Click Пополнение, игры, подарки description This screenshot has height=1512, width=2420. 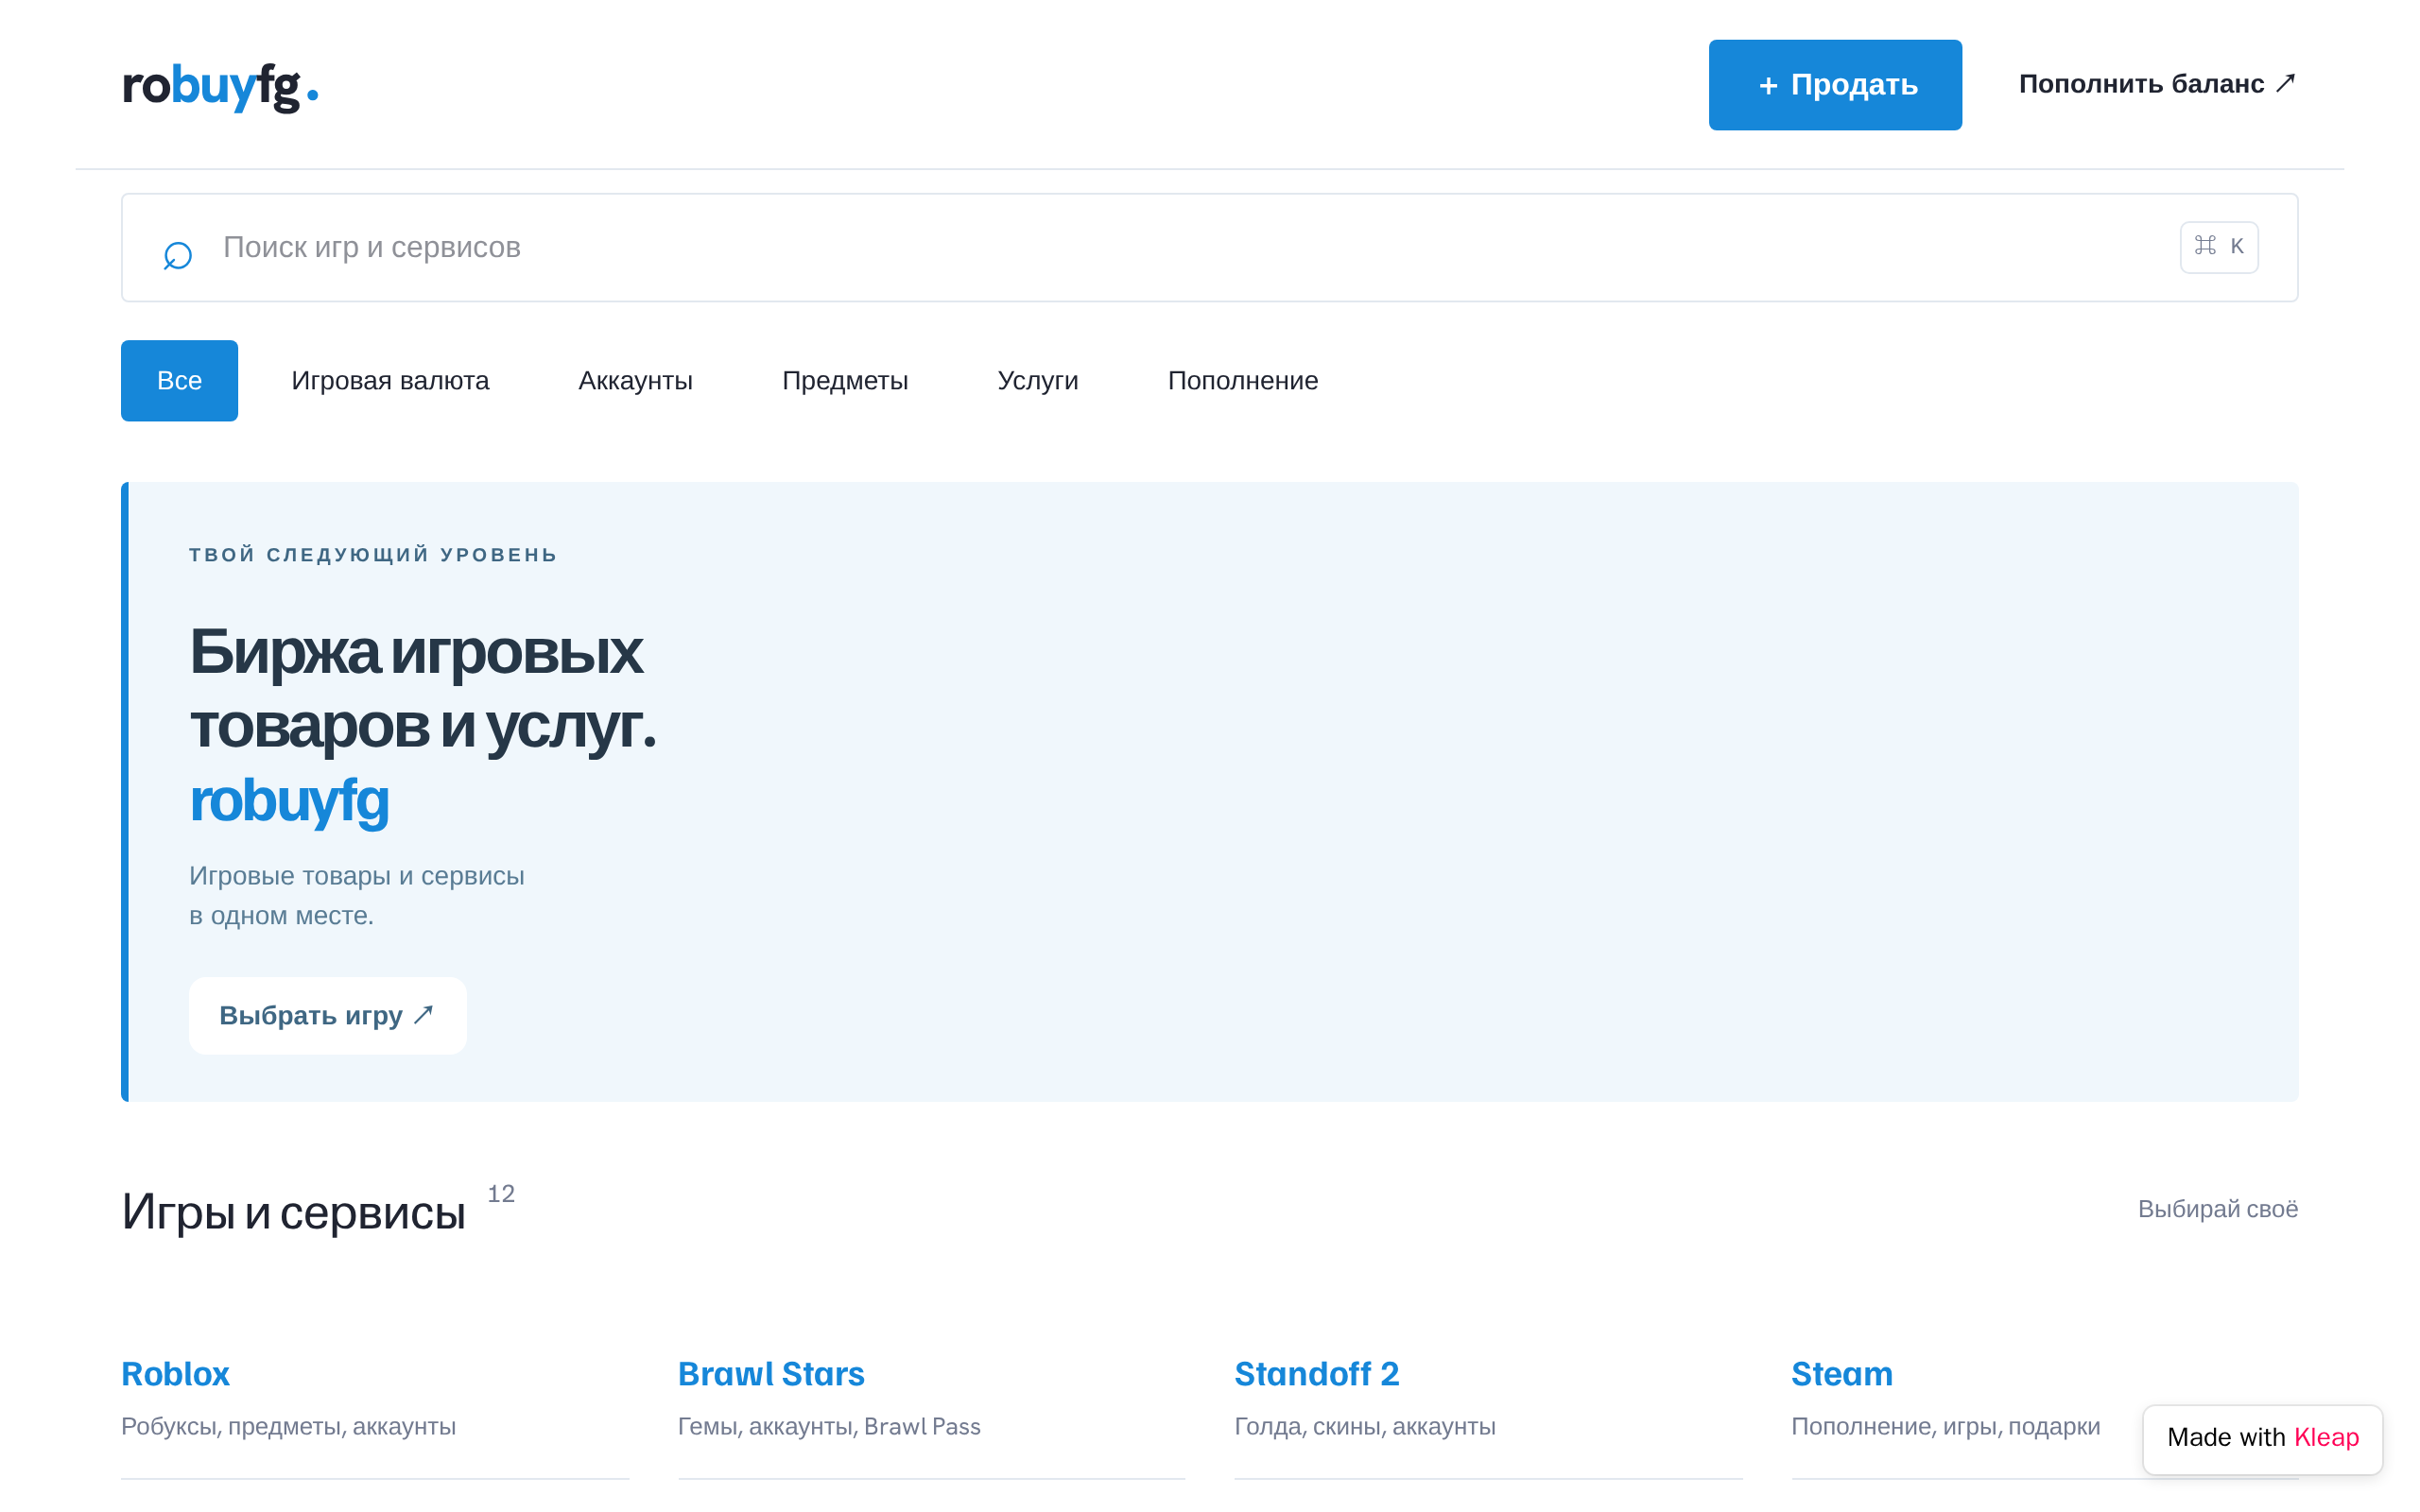[1945, 1426]
